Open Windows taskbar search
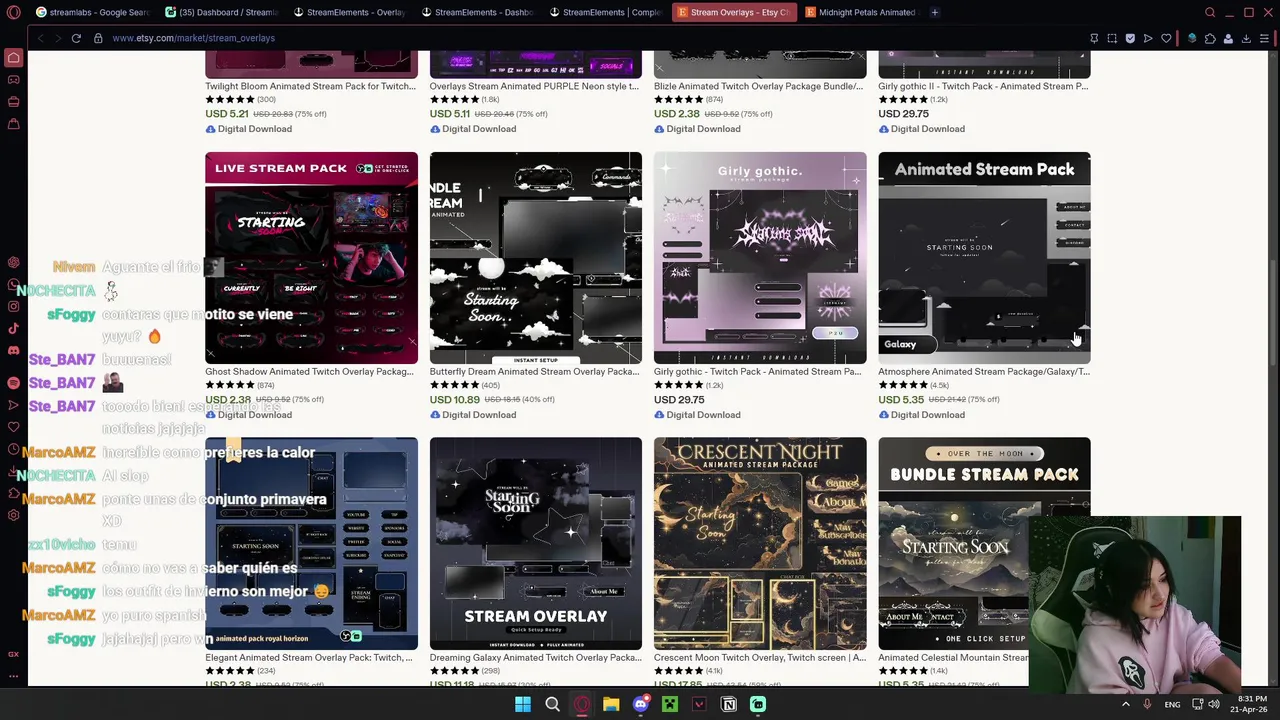Viewport: 1280px width, 720px height. (552, 704)
